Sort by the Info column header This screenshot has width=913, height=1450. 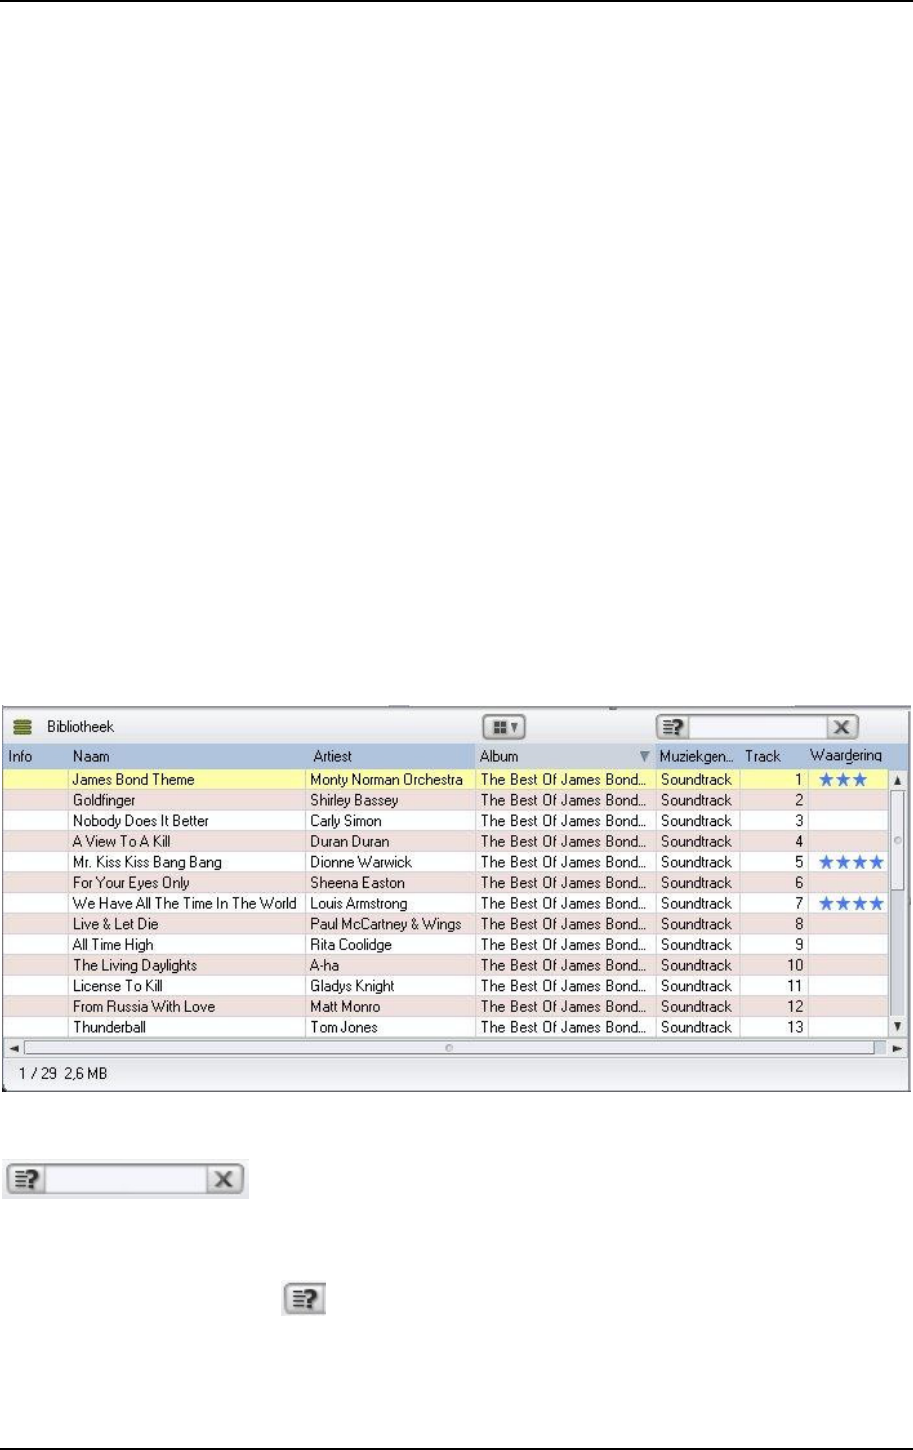(20, 756)
